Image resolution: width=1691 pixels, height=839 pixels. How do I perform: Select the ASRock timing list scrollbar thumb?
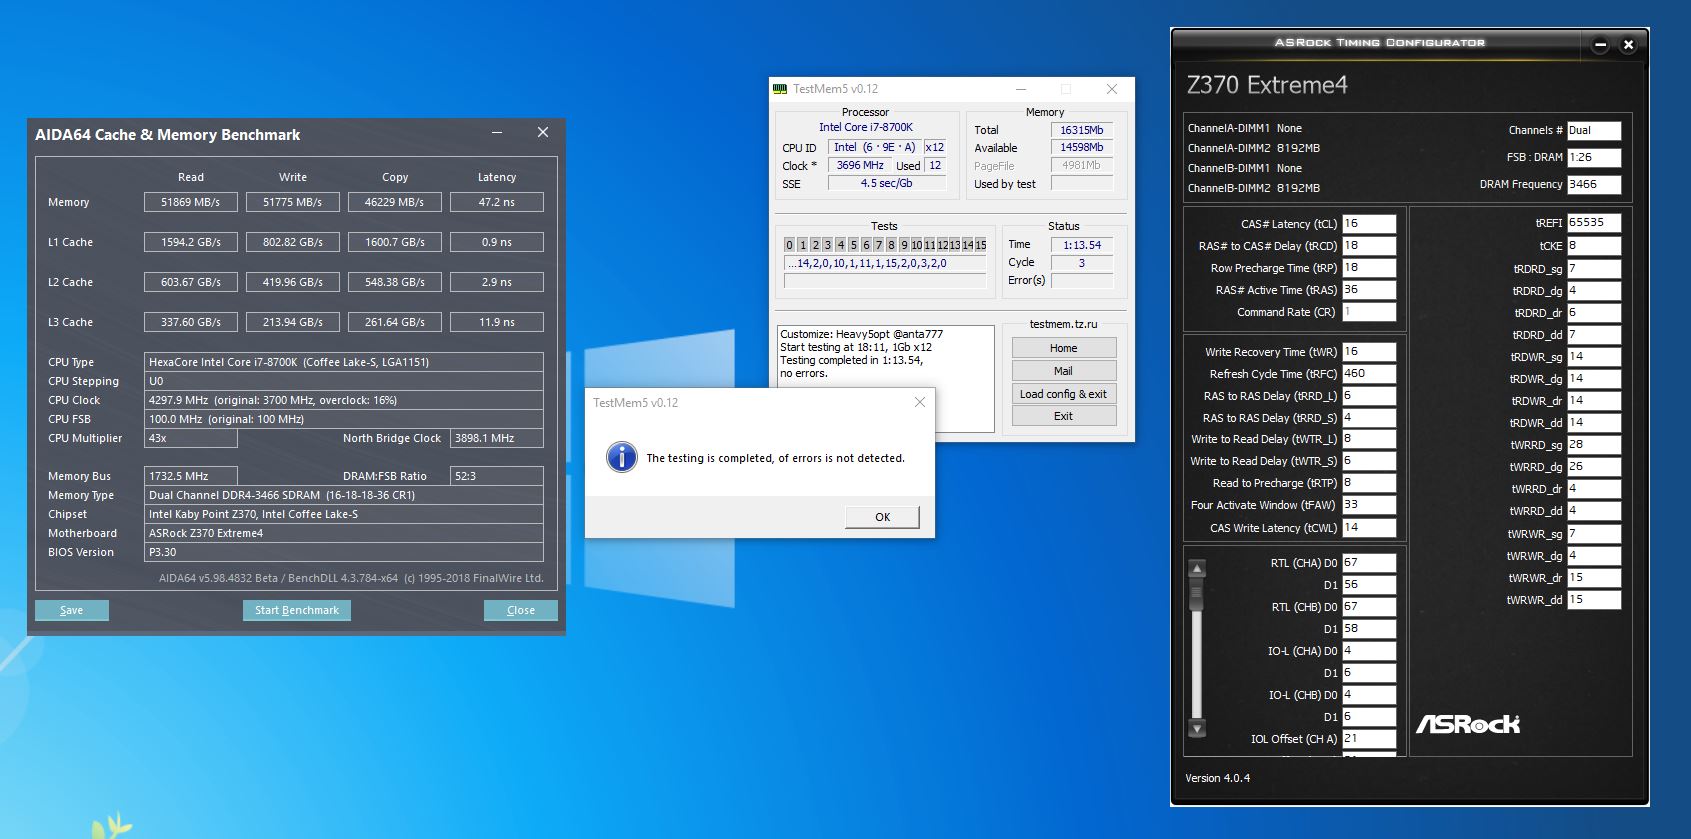(1197, 595)
